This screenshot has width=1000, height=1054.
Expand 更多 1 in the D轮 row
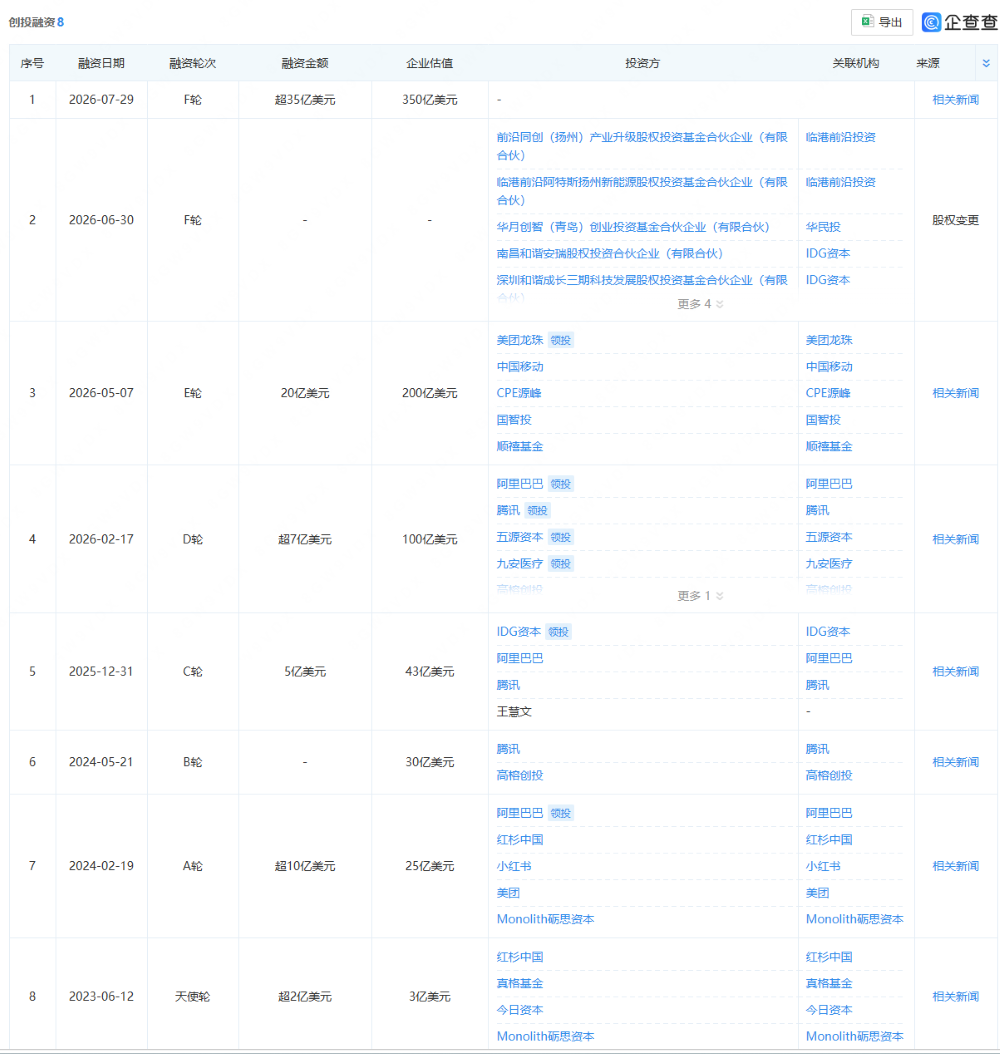(700, 596)
